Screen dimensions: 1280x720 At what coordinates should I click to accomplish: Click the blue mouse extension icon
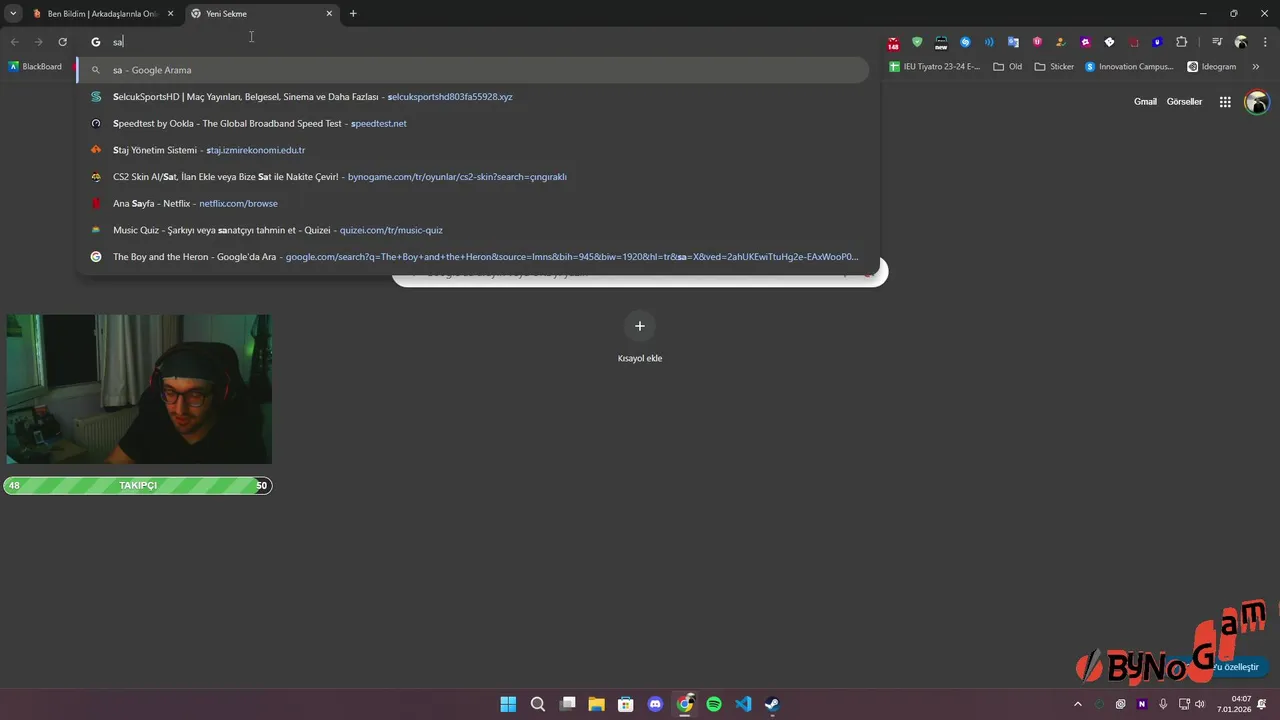[x=1157, y=42]
